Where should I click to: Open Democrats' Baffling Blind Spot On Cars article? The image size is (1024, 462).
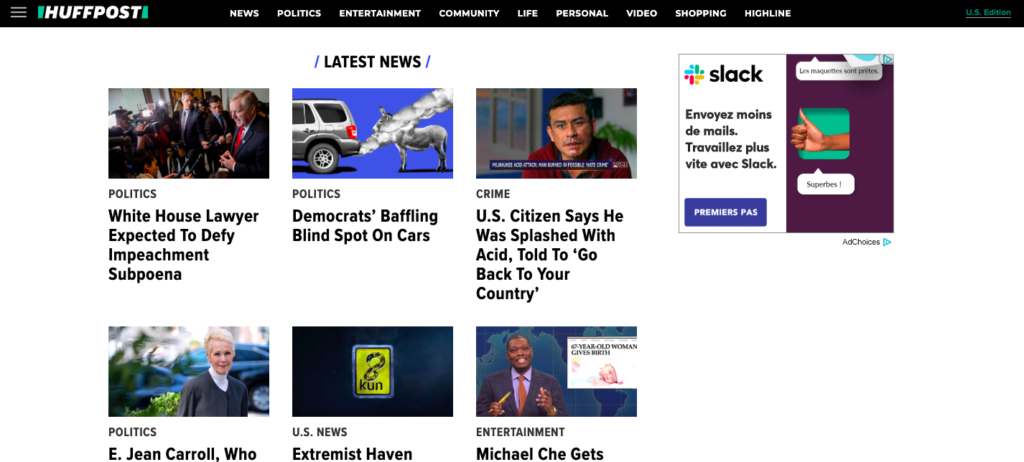click(x=365, y=225)
